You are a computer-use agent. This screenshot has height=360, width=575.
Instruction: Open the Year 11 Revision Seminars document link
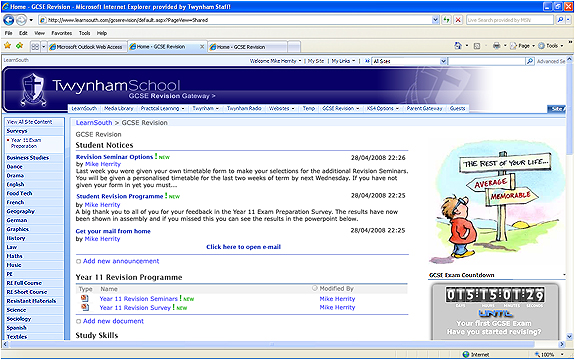pyautogui.click(x=139, y=299)
